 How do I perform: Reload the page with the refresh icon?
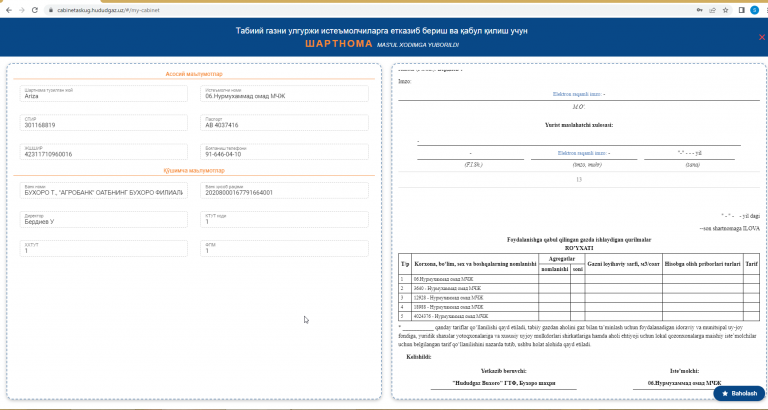coord(35,10)
